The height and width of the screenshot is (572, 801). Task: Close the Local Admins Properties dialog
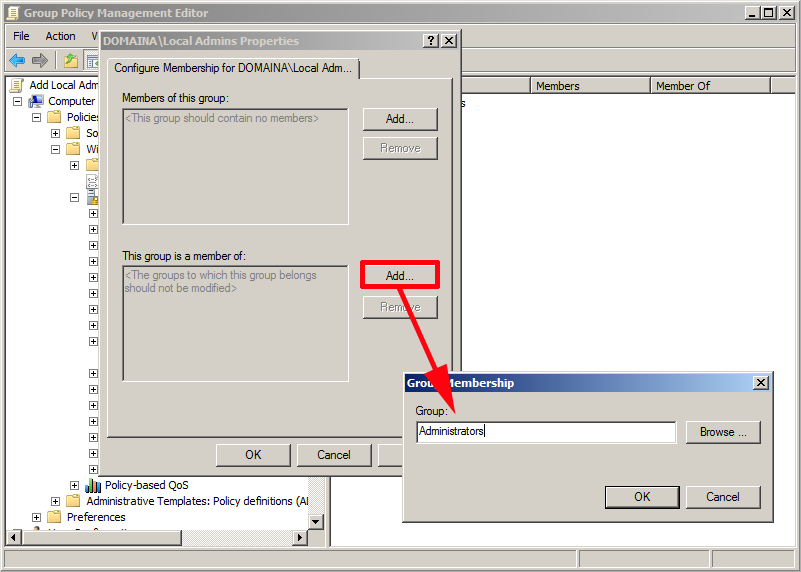click(449, 40)
